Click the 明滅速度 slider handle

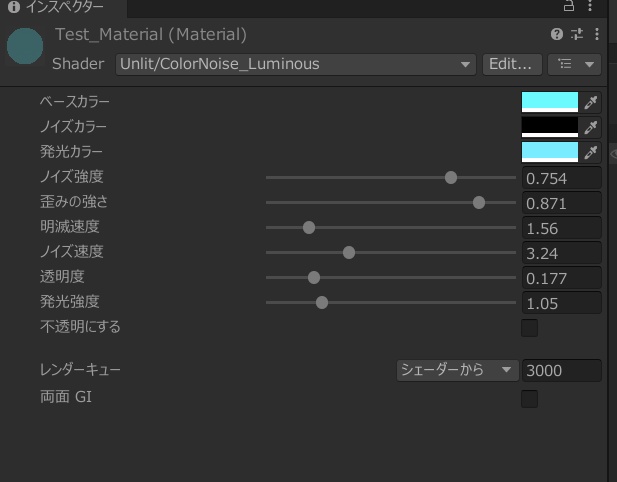[309, 227]
